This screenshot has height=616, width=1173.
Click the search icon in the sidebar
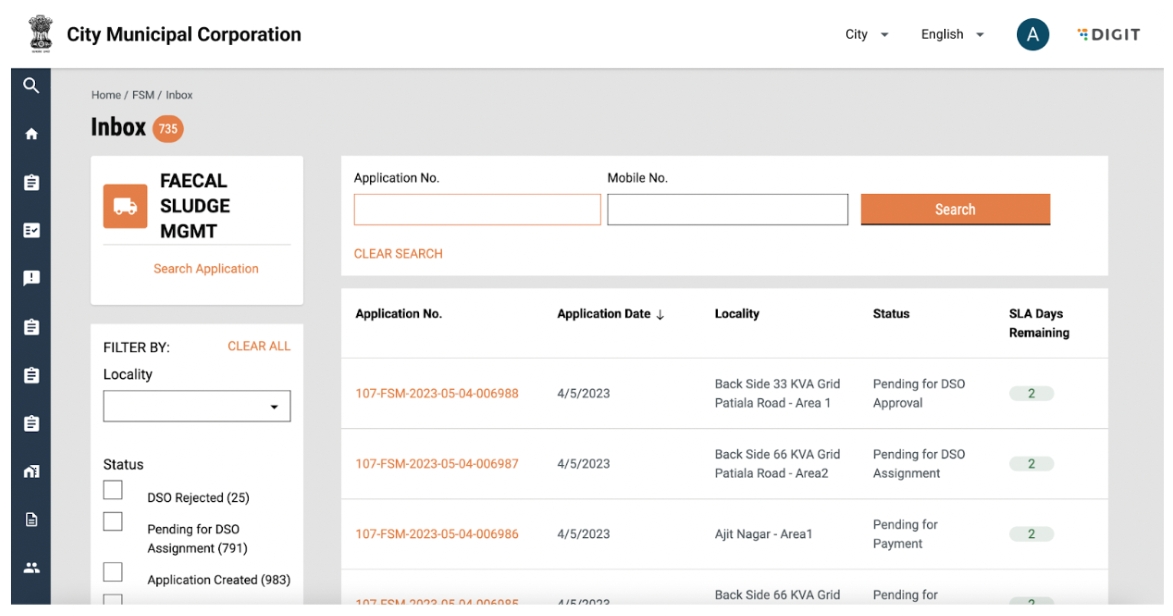(31, 86)
